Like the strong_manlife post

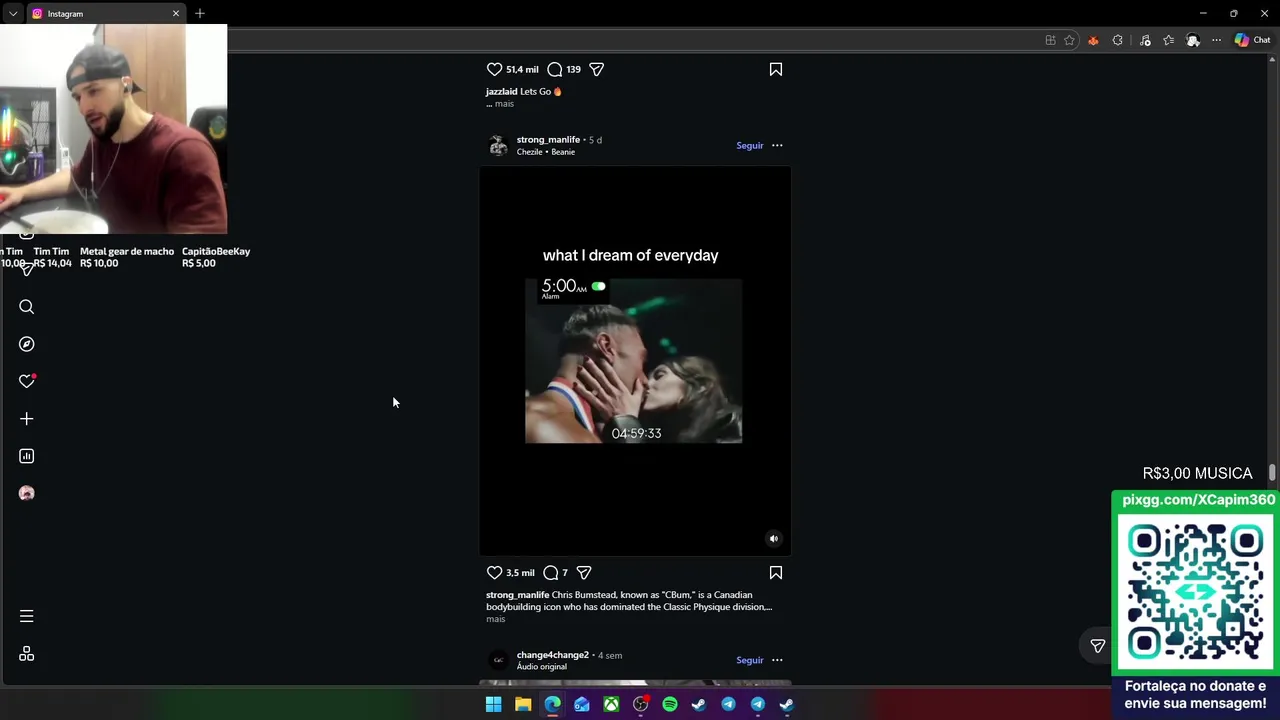point(494,573)
